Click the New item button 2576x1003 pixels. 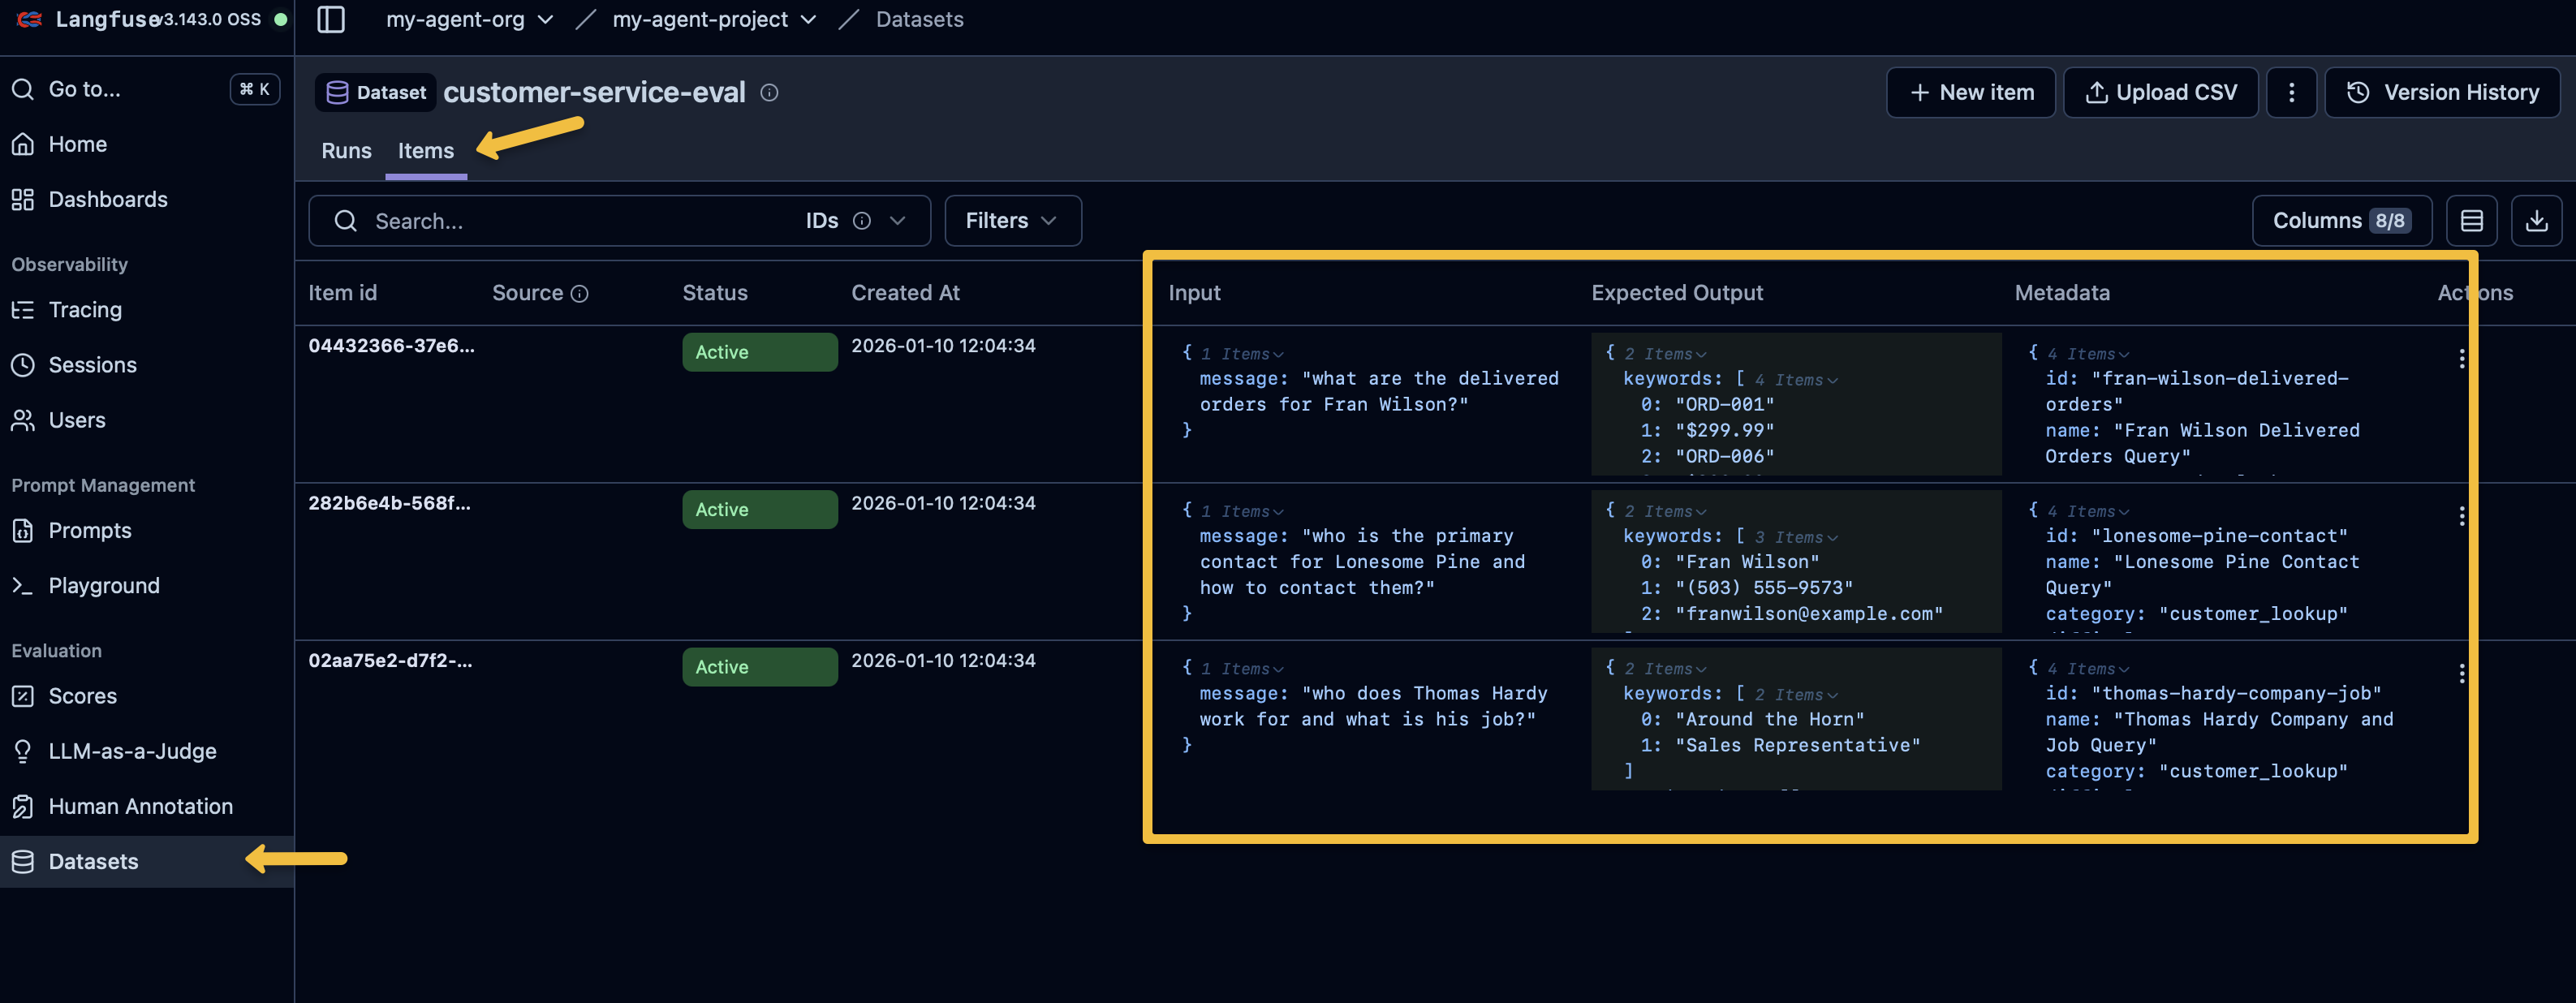click(1970, 92)
